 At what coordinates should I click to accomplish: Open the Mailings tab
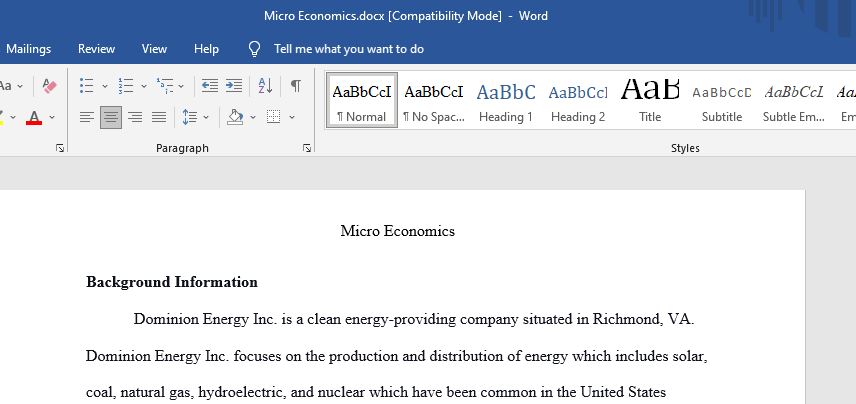(28, 49)
